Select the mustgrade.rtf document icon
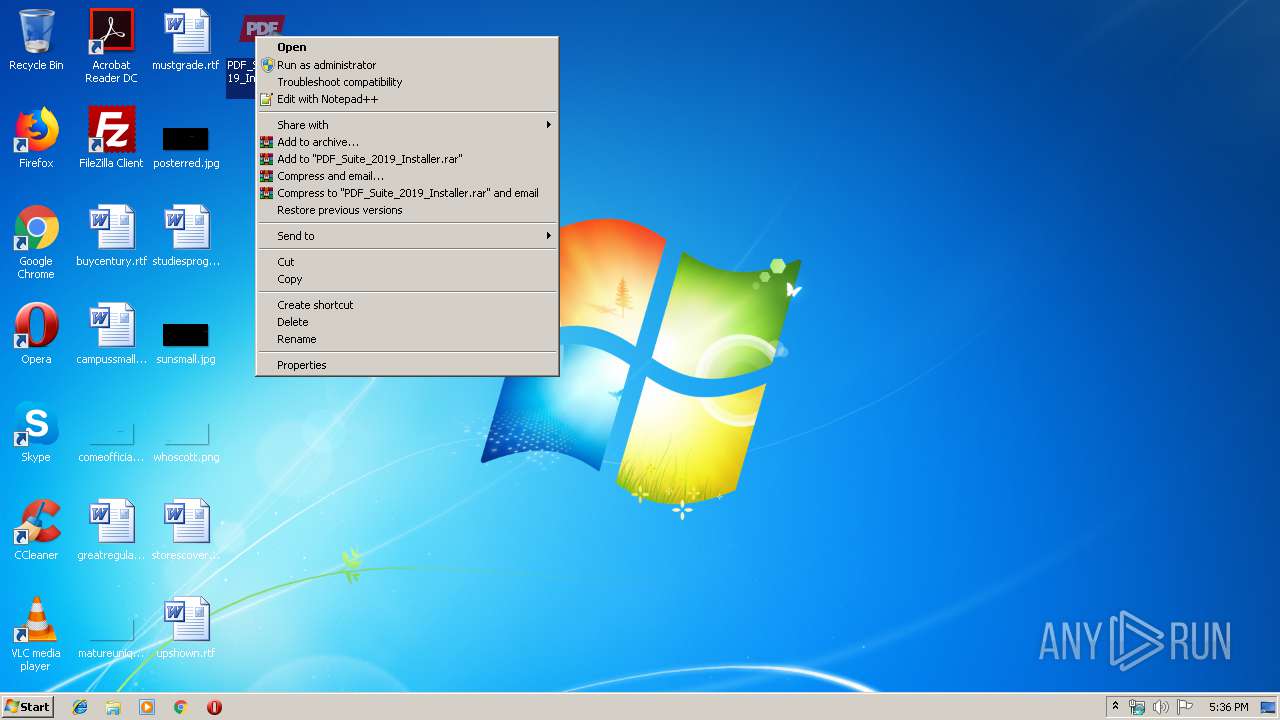The height and width of the screenshot is (720, 1280). 186,40
